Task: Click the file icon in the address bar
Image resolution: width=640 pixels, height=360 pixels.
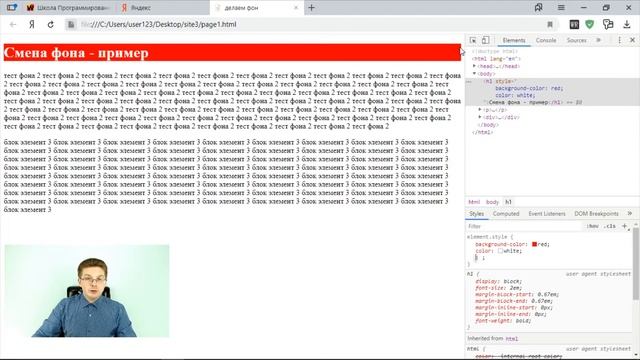Action: click(x=71, y=24)
